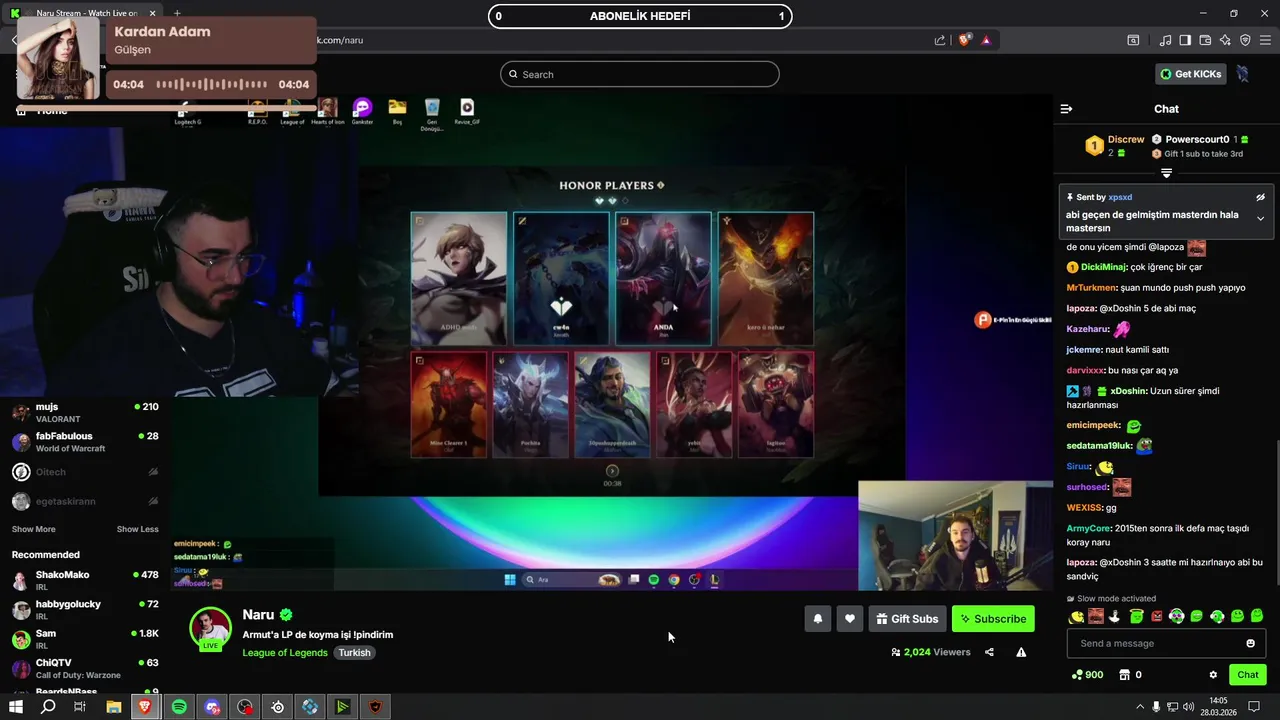Toggle the Brave sidebar panel icon
1280x720 pixels.
(1185, 40)
